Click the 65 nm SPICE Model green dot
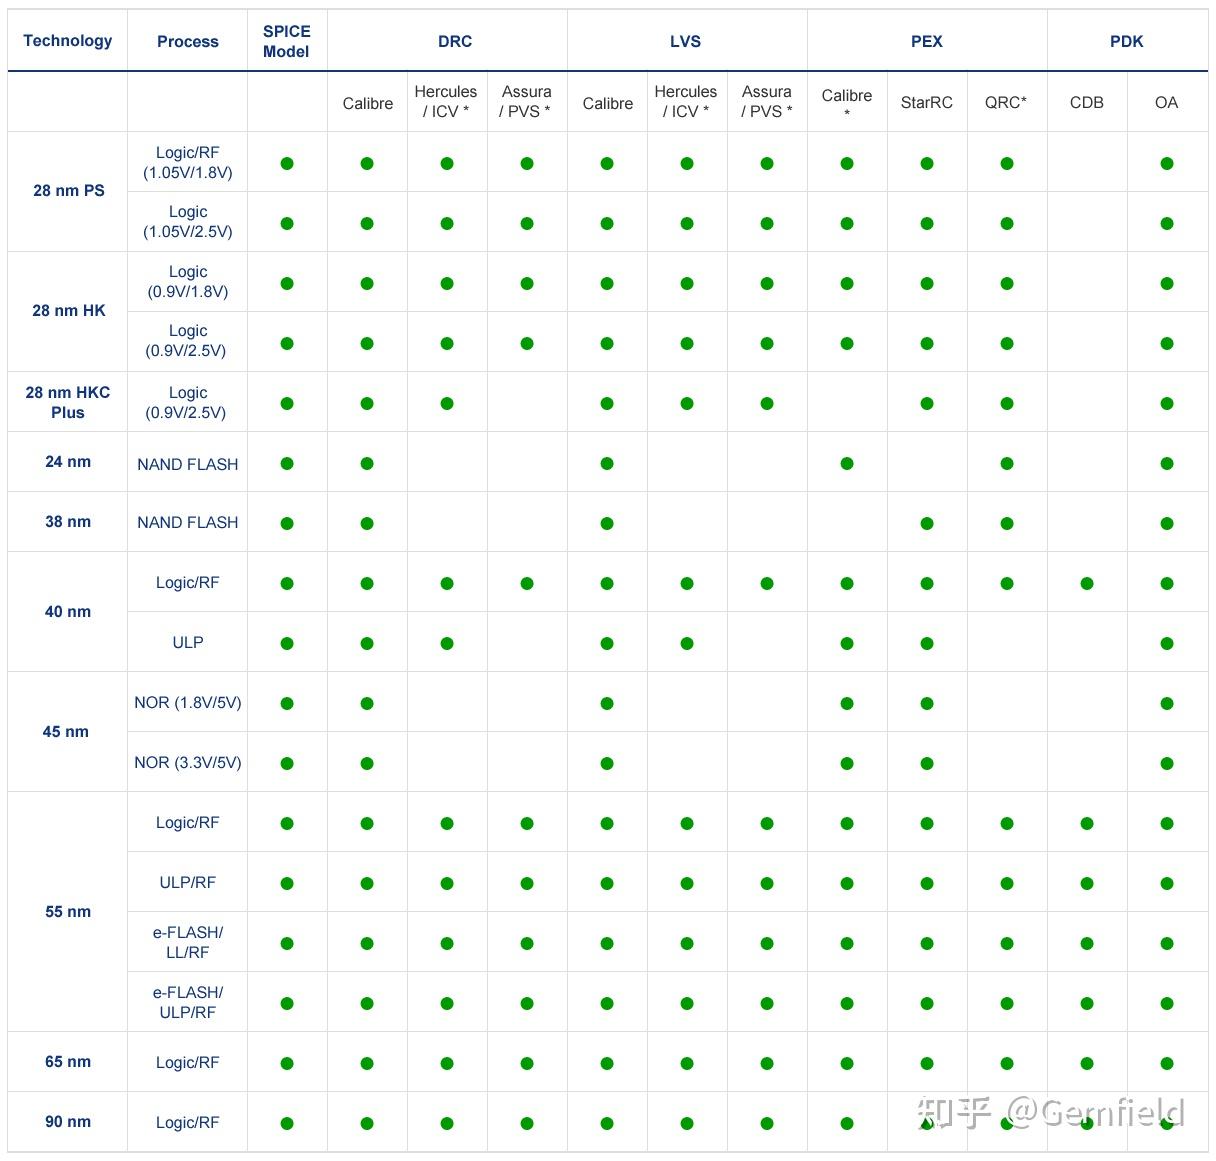The width and height of the screenshot is (1216, 1161). tap(287, 1063)
